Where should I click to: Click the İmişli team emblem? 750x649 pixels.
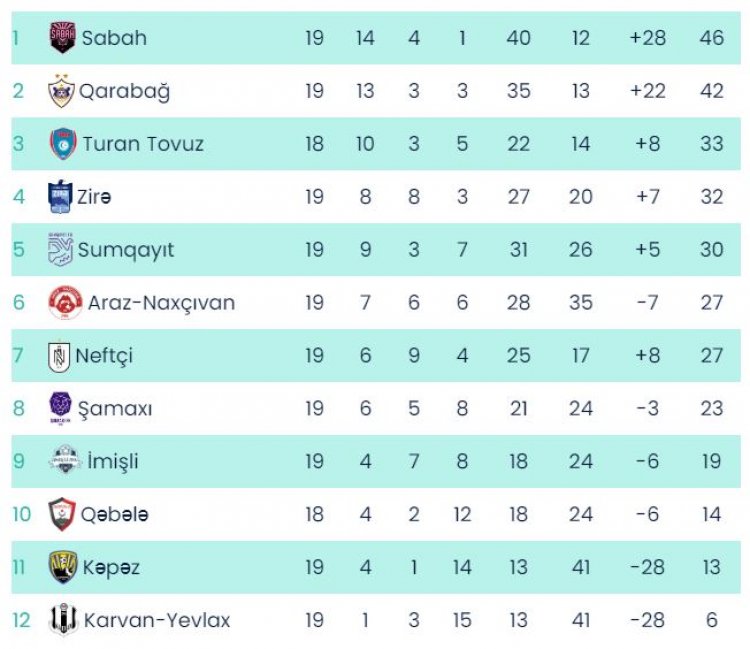(64, 461)
